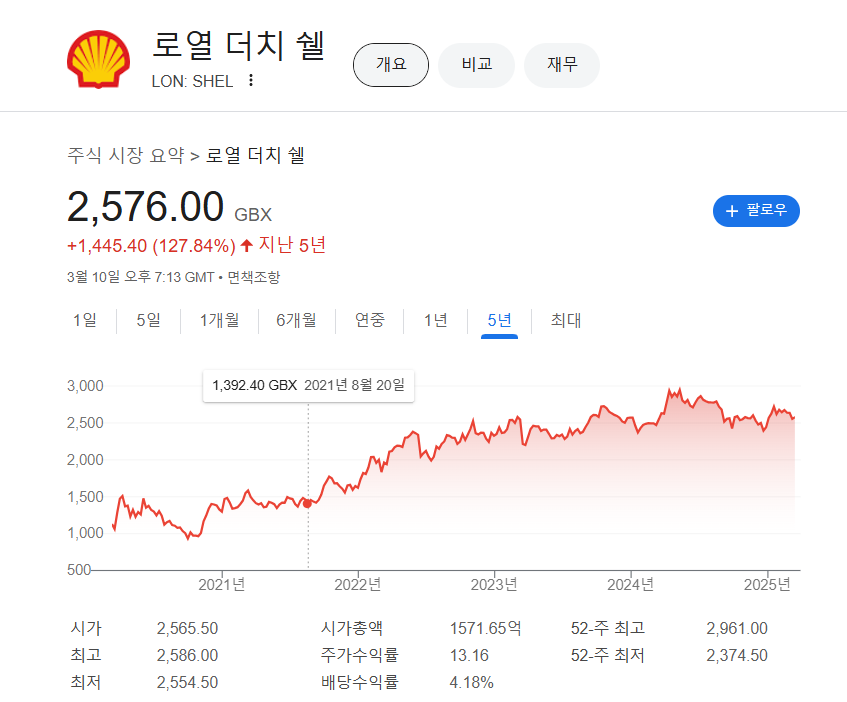847x702 pixels.
Task: Click the Shell logo icon
Action: tap(98, 59)
